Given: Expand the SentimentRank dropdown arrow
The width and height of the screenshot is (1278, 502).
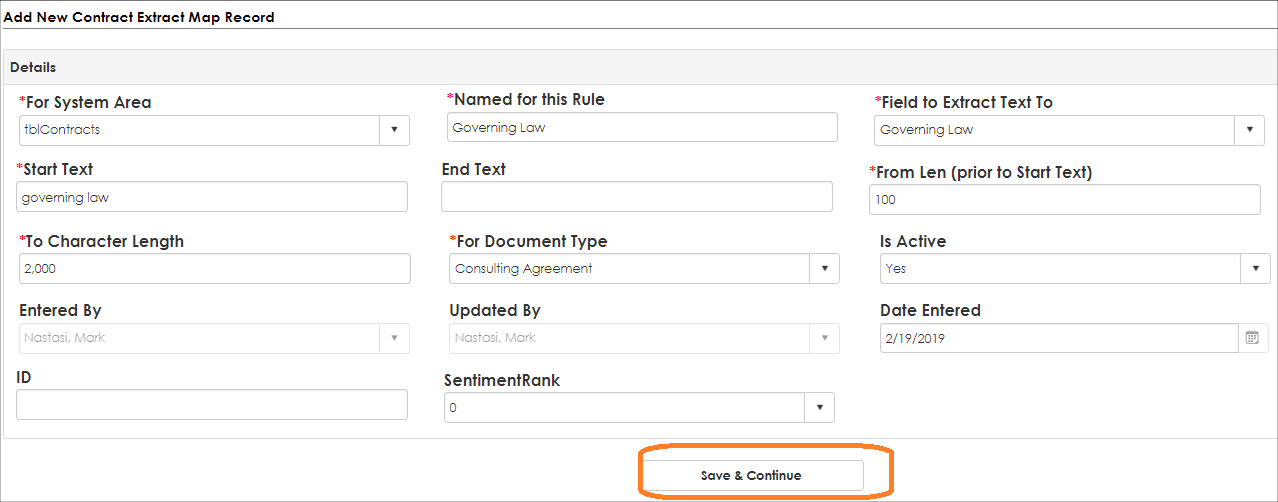Looking at the screenshot, I should pyautogui.click(x=819, y=407).
